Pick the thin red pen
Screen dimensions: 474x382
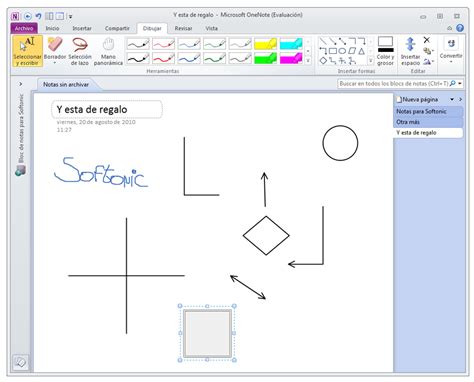click(x=163, y=44)
